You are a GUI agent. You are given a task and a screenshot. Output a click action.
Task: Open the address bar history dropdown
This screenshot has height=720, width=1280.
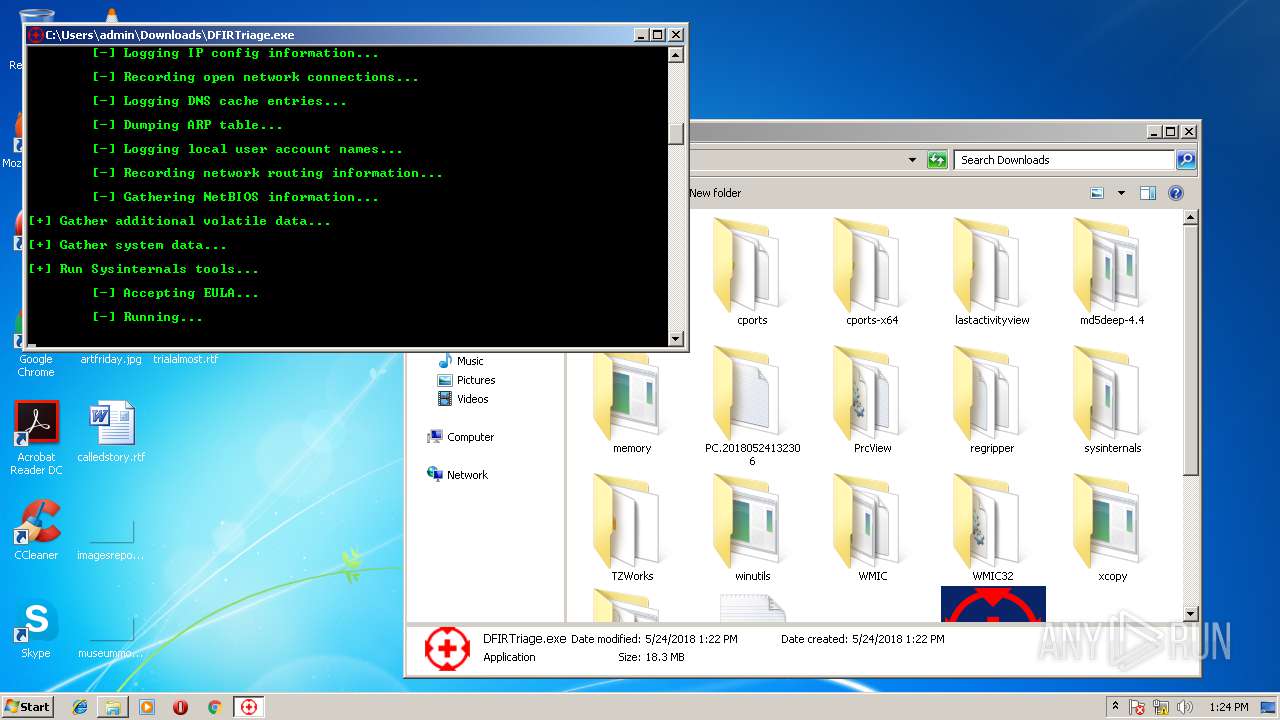pos(912,160)
